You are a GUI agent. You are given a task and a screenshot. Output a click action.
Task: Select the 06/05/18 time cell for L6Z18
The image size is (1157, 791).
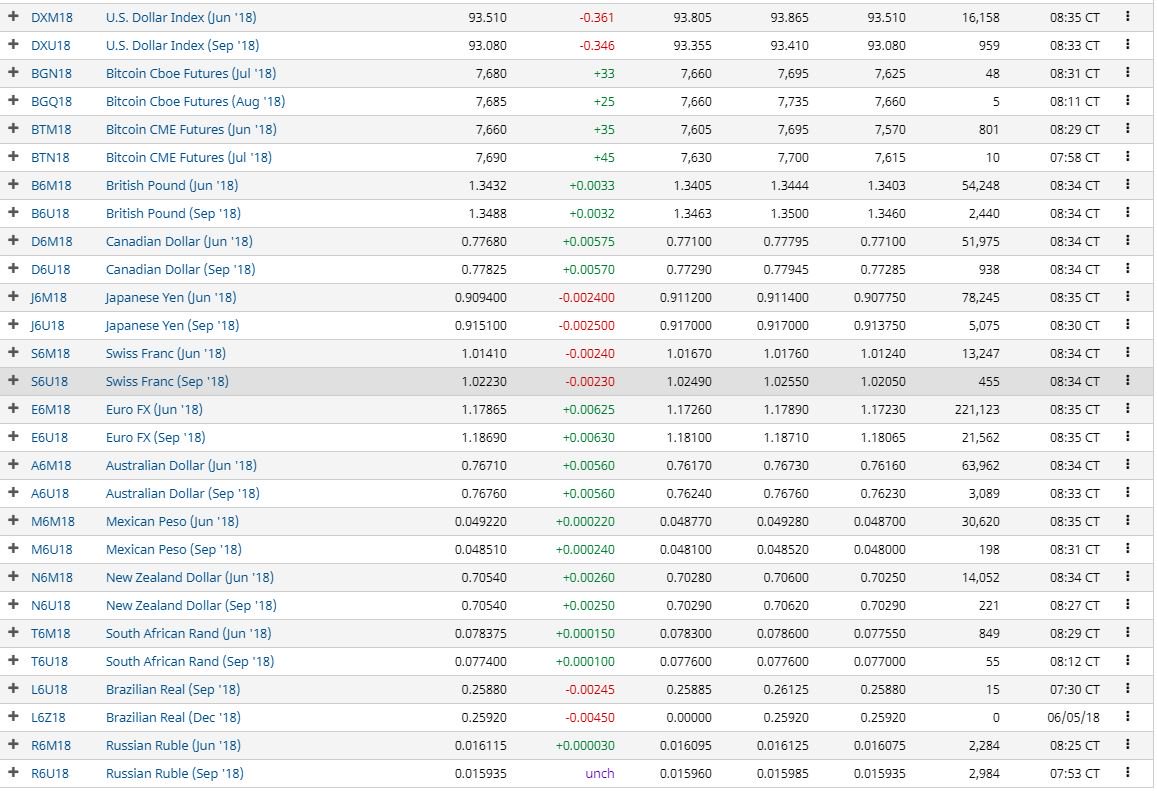click(1073, 717)
